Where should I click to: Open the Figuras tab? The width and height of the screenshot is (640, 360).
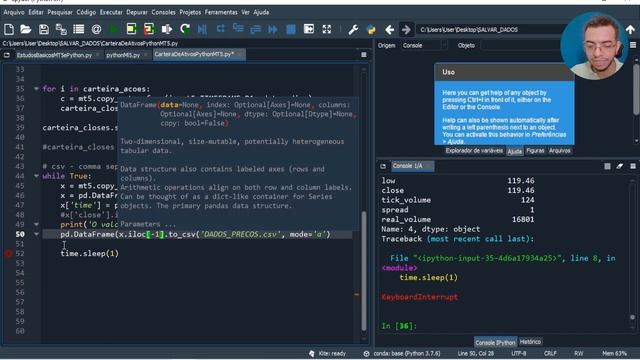click(535, 151)
